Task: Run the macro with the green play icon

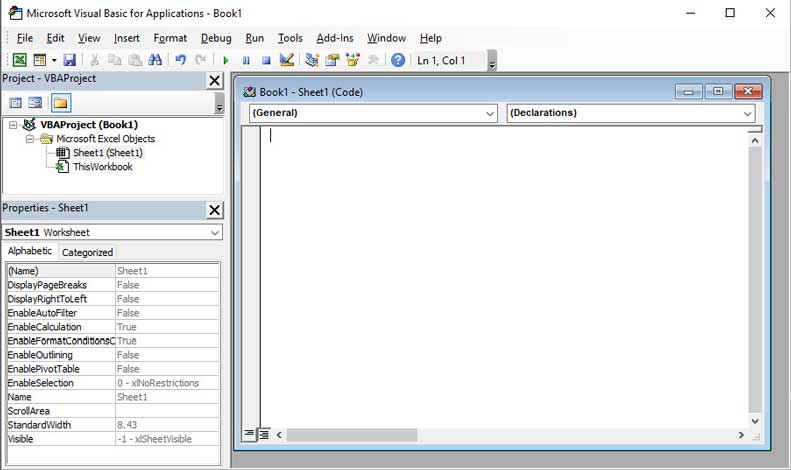Action: [225, 61]
